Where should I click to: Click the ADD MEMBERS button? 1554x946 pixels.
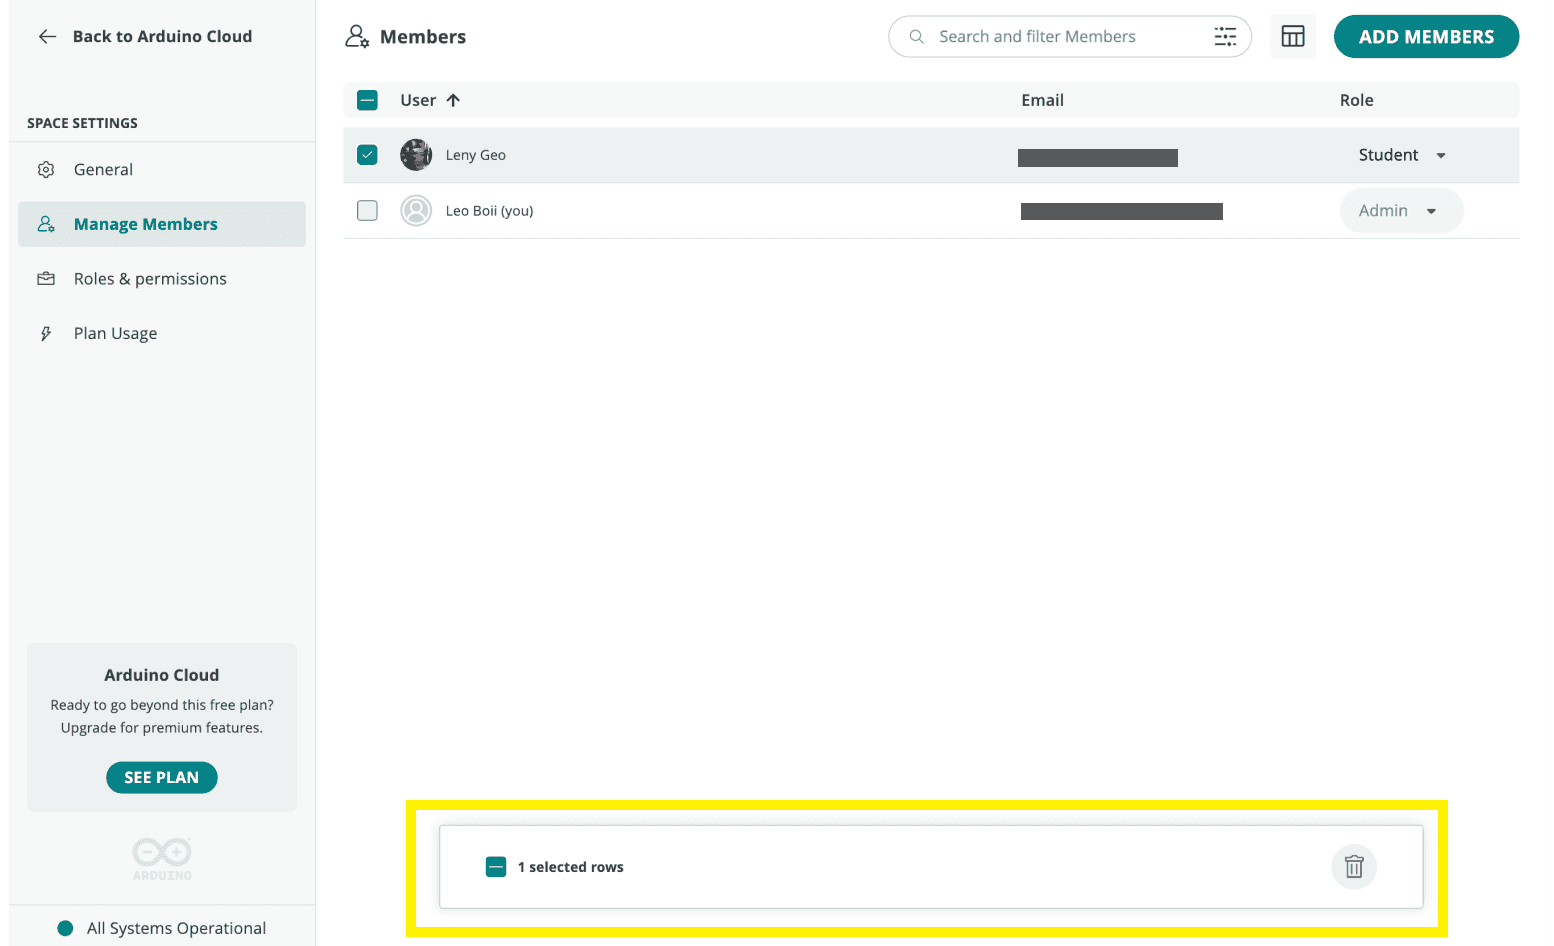coord(1426,37)
